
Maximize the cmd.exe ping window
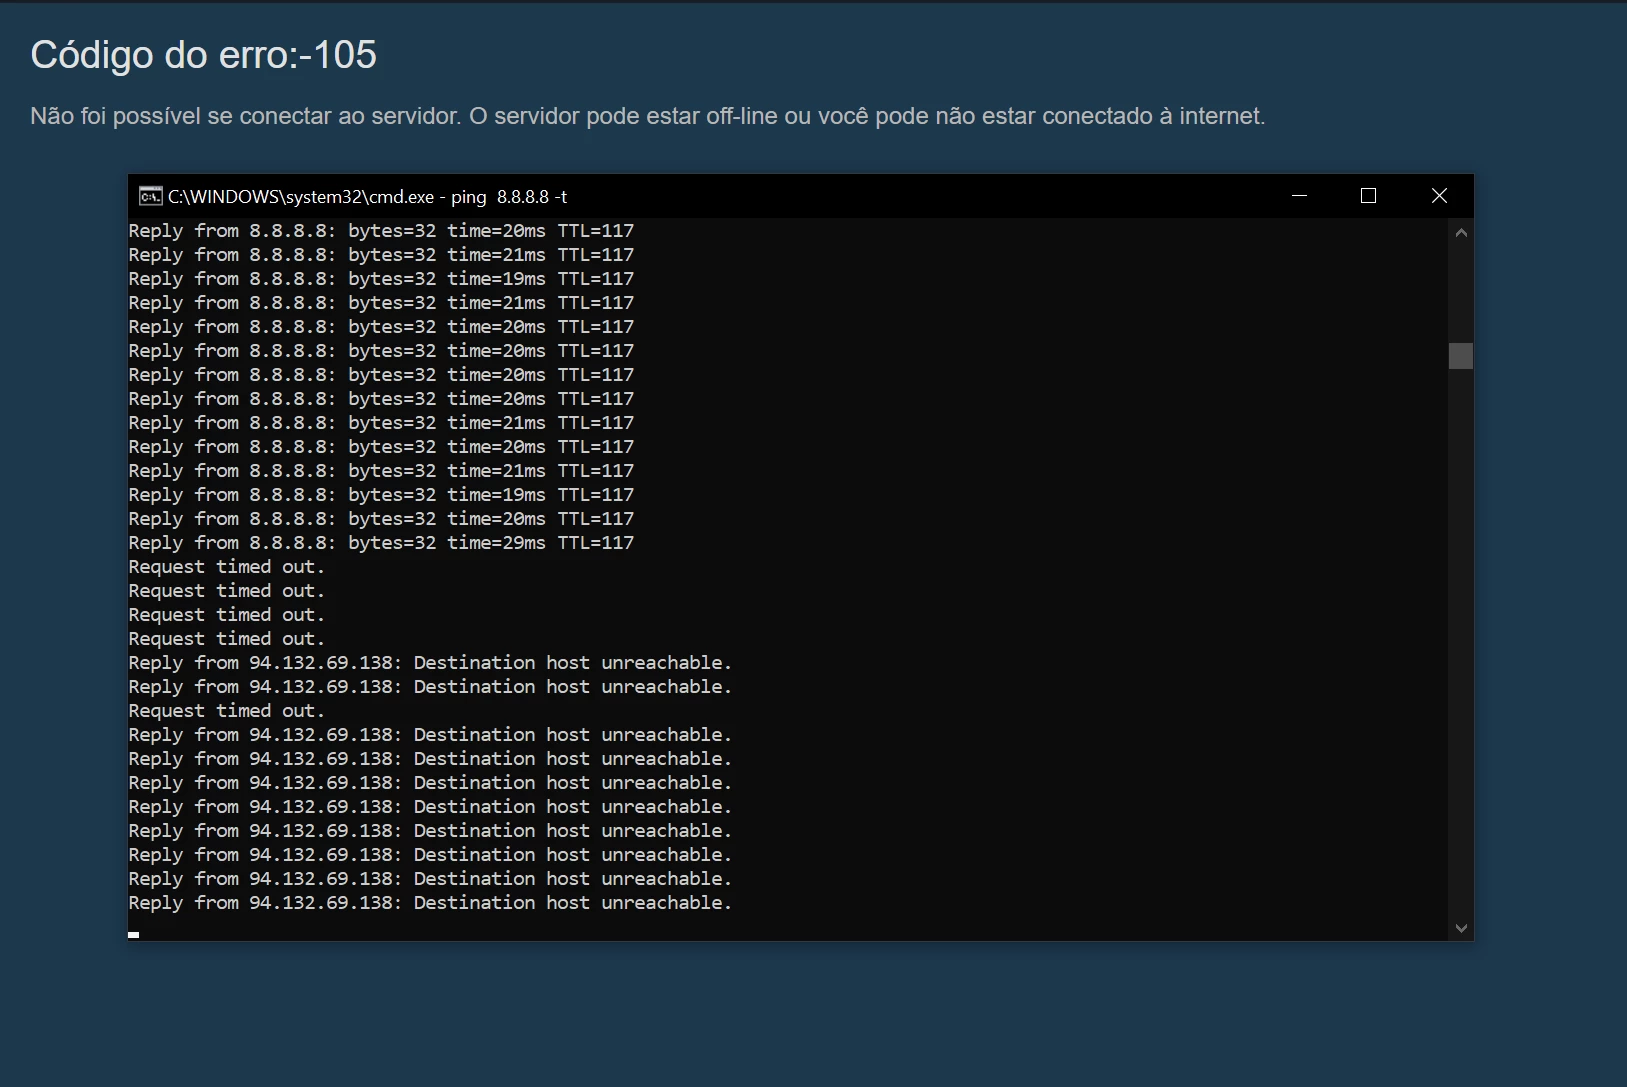[1369, 196]
